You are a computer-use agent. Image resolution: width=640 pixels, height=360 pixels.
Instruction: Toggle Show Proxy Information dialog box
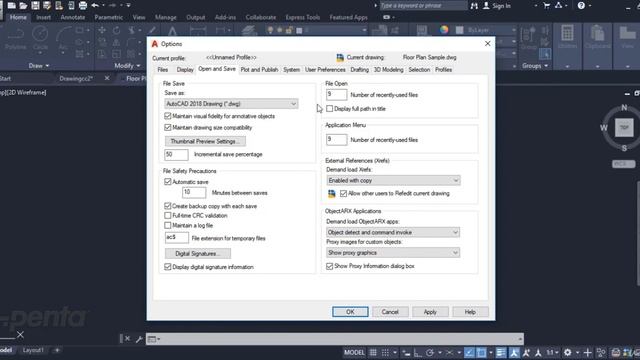point(329,266)
